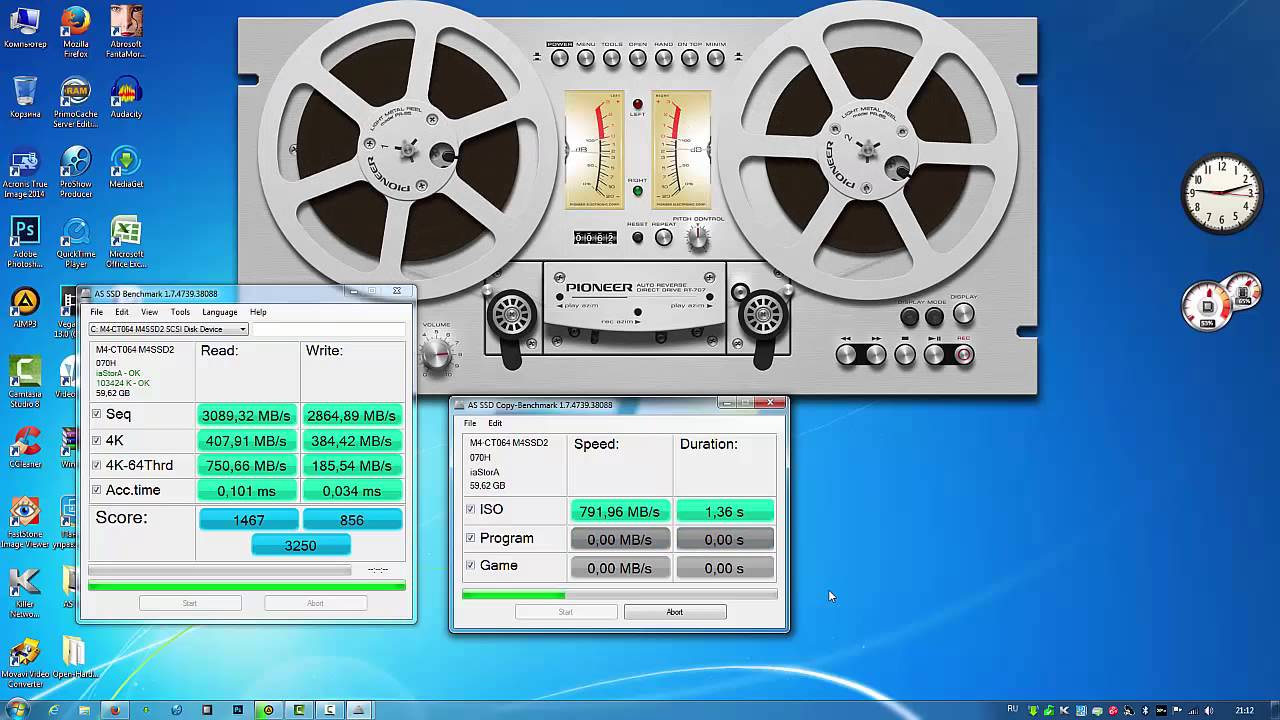Toggle the 4K-64Thrd test checkbox
Screen dimensions: 1280x720
[97, 466]
